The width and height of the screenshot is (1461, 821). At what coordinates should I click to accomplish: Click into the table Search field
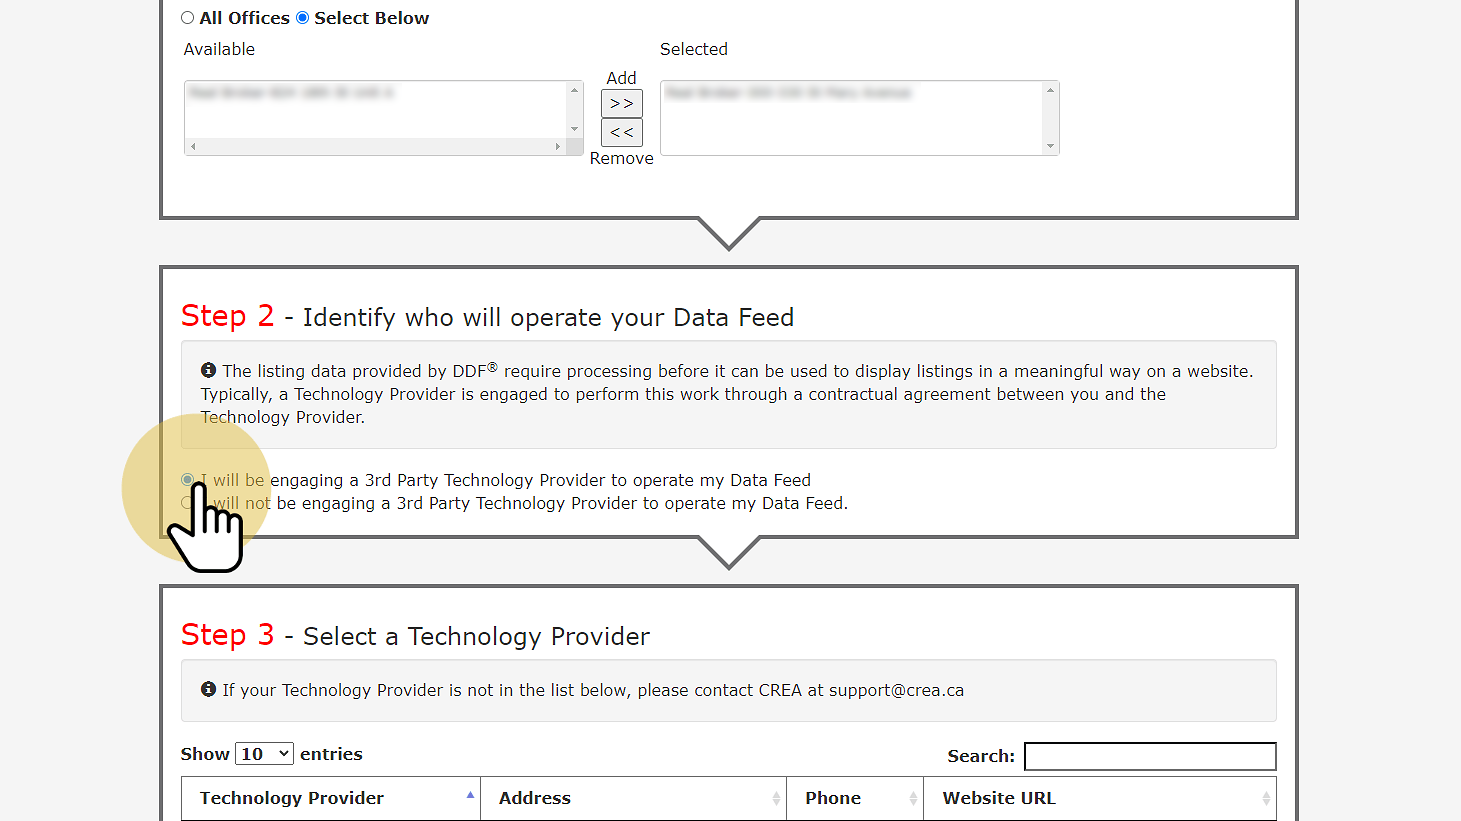[x=1150, y=756]
